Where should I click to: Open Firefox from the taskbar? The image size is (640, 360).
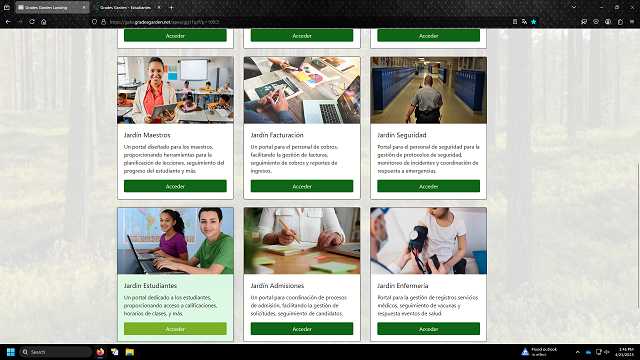point(100,352)
